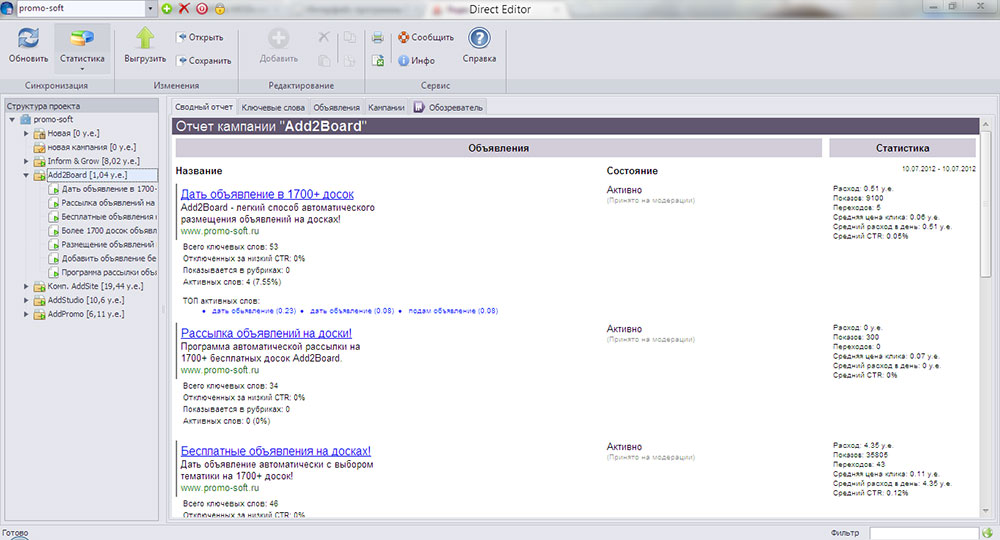Select новая кампания [0 у.е.] tree item
The image size is (1000, 540).
[92, 147]
